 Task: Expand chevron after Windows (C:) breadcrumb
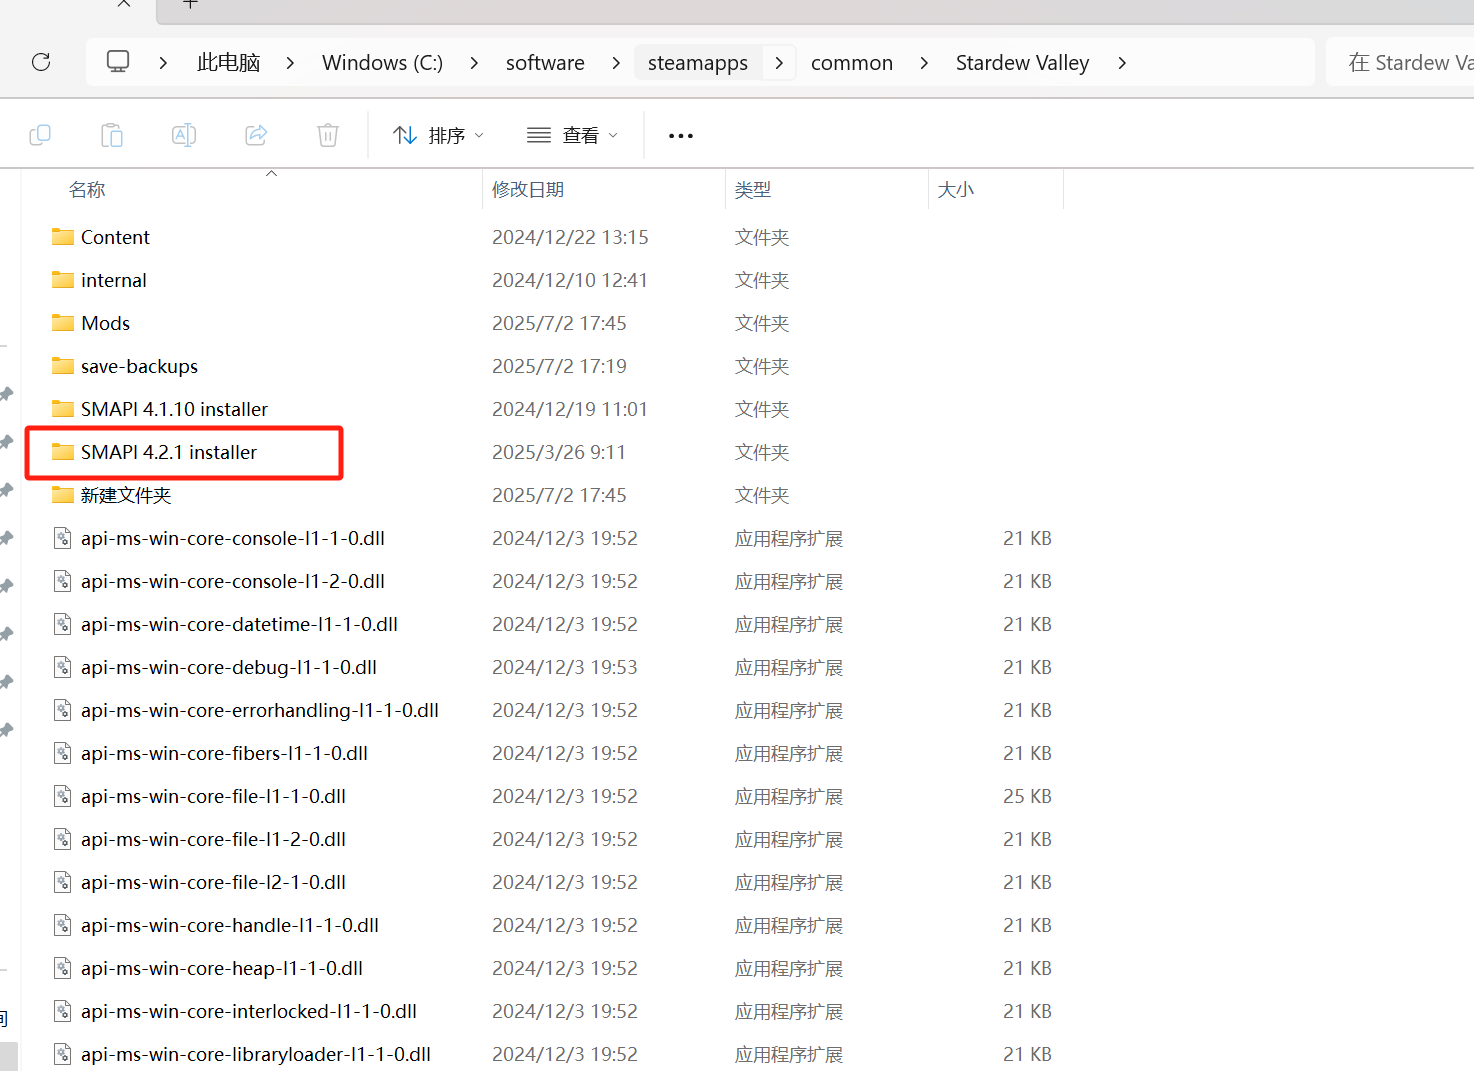pyautogui.click(x=474, y=63)
